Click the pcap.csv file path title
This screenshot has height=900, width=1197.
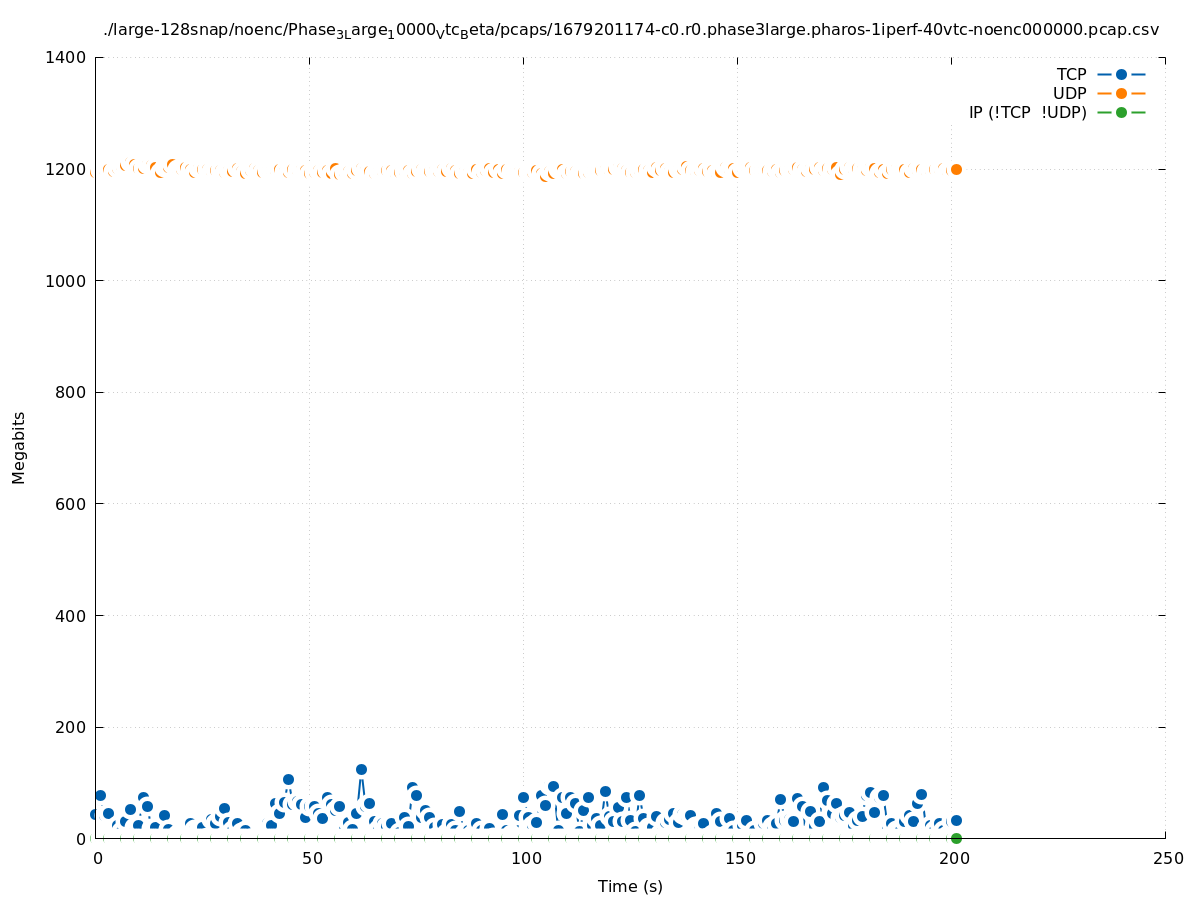tap(631, 30)
